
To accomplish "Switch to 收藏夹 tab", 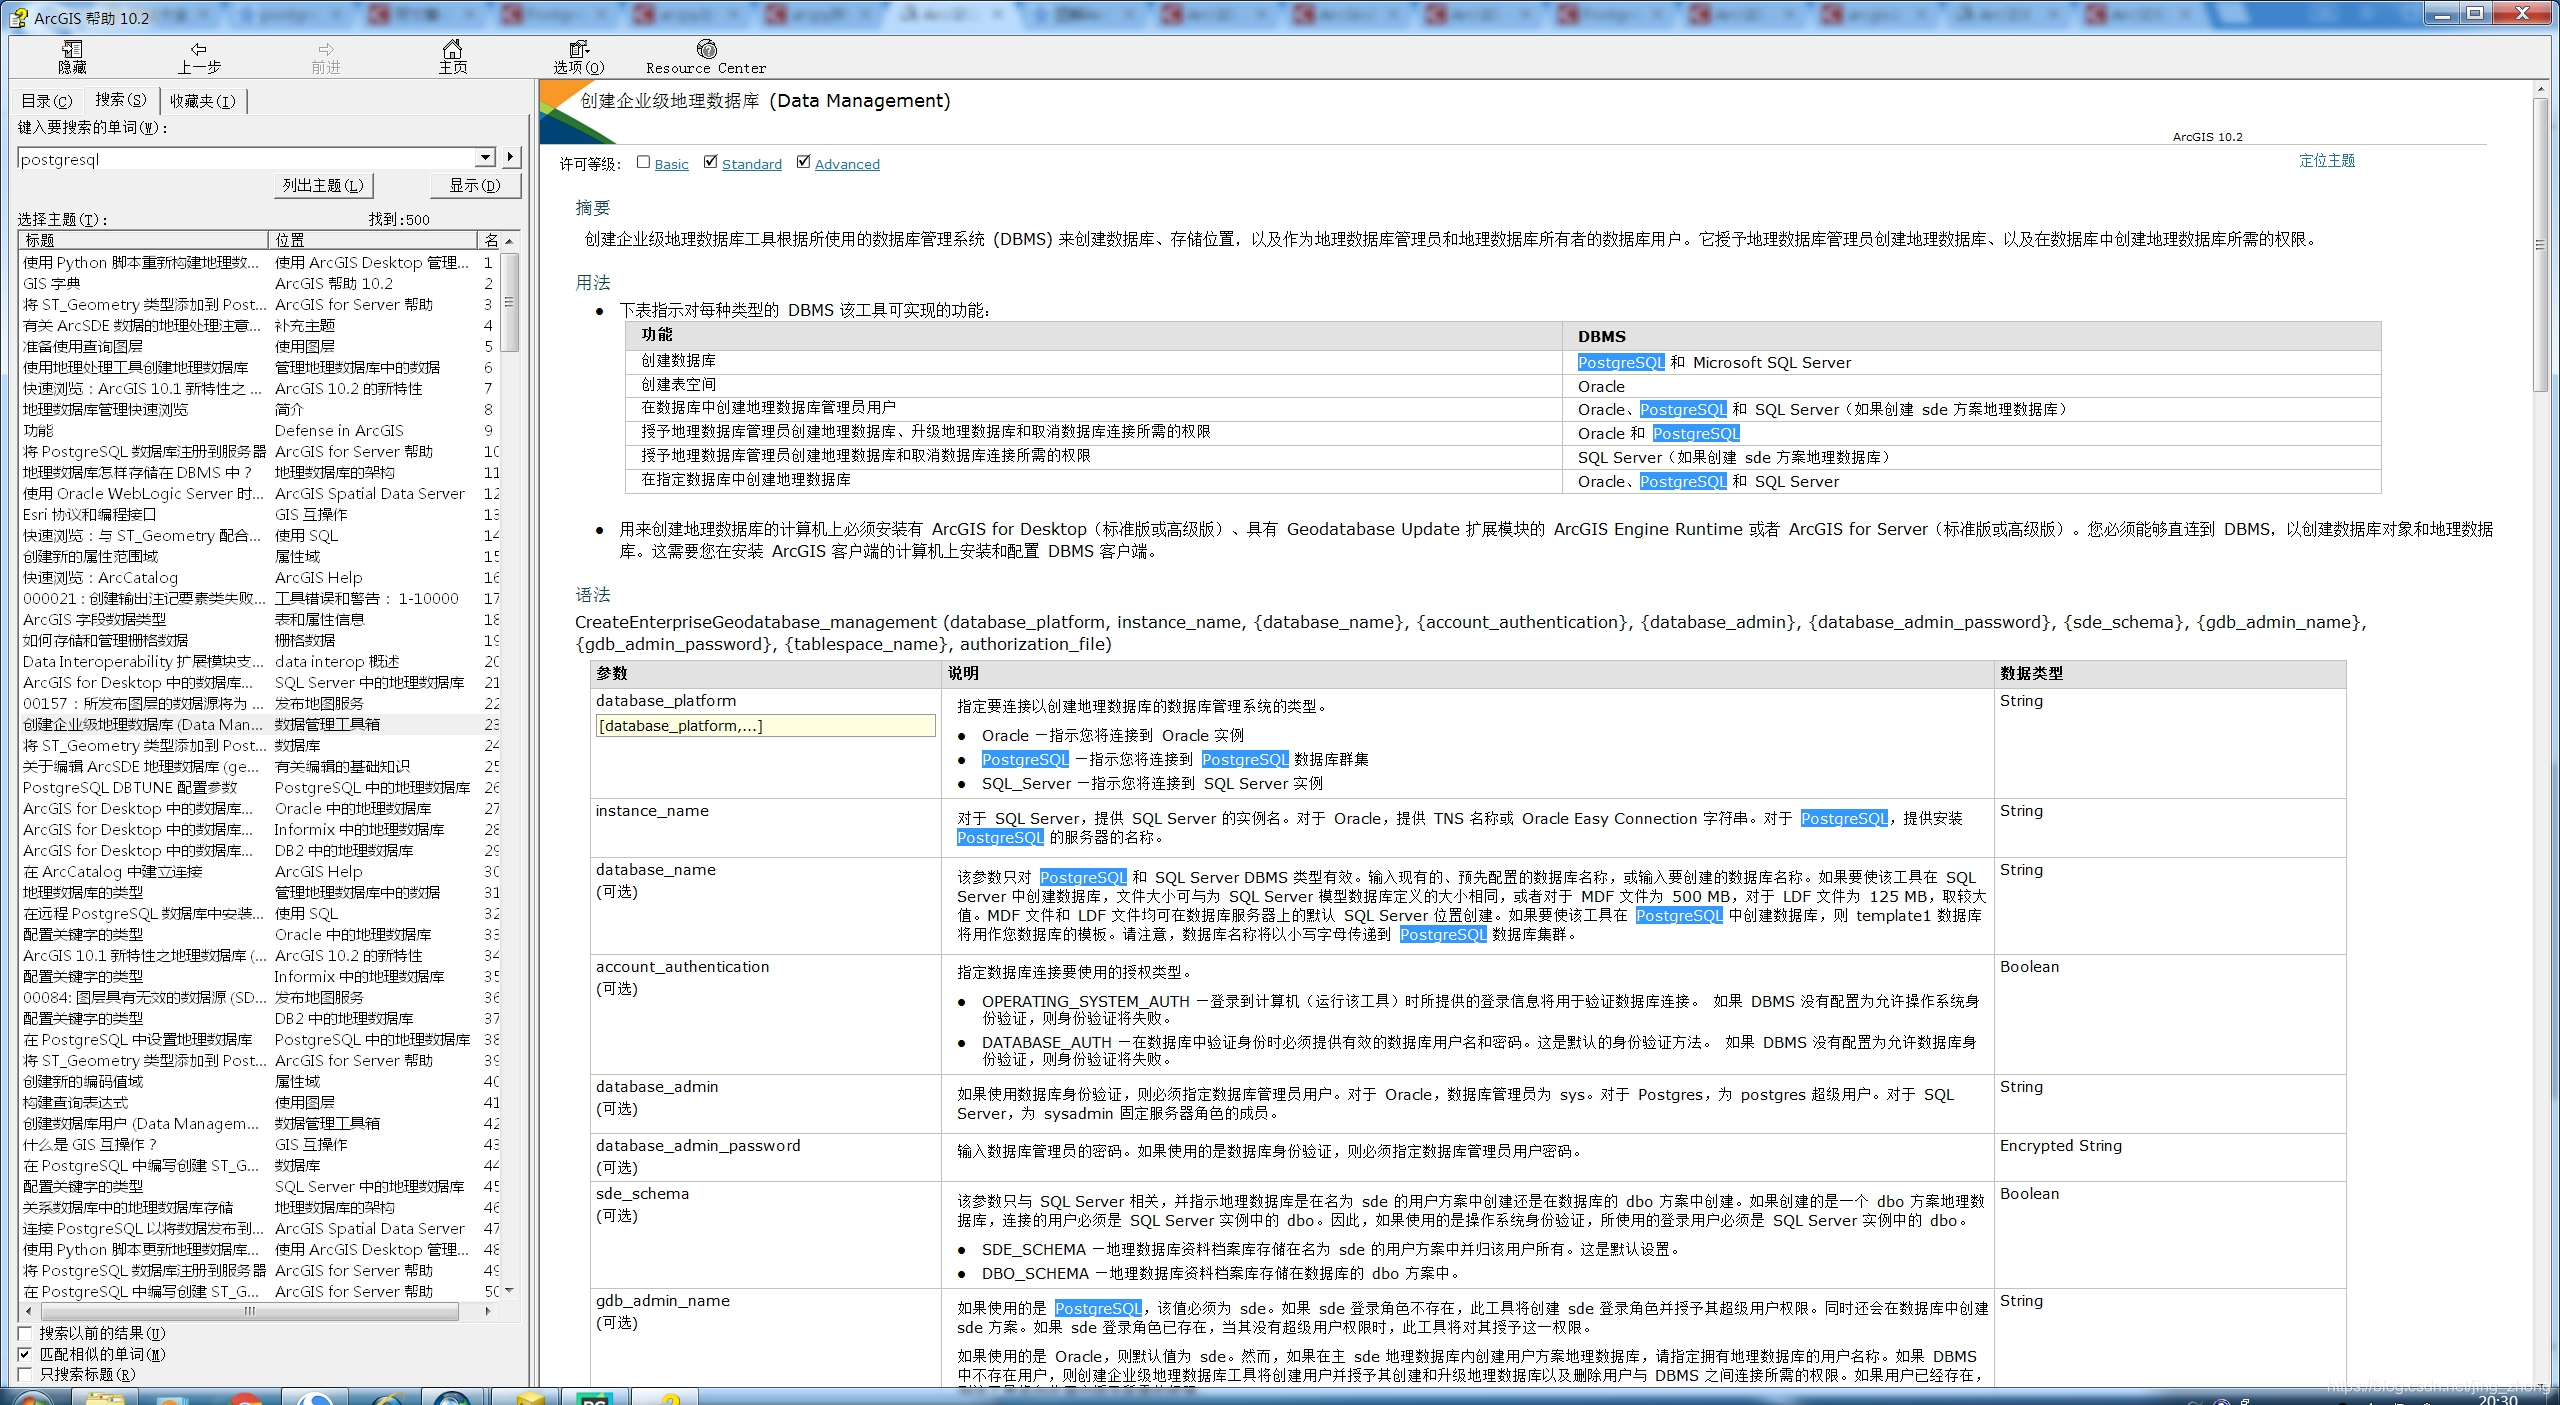I will 202,101.
